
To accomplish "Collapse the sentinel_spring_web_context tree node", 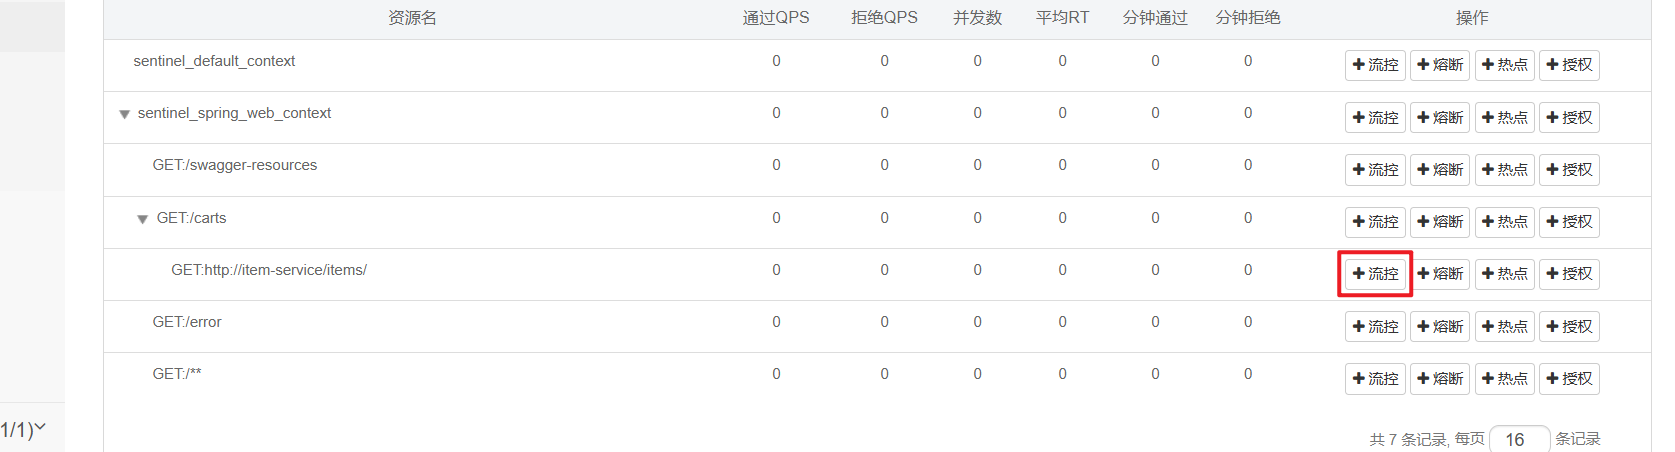I will pyautogui.click(x=125, y=114).
